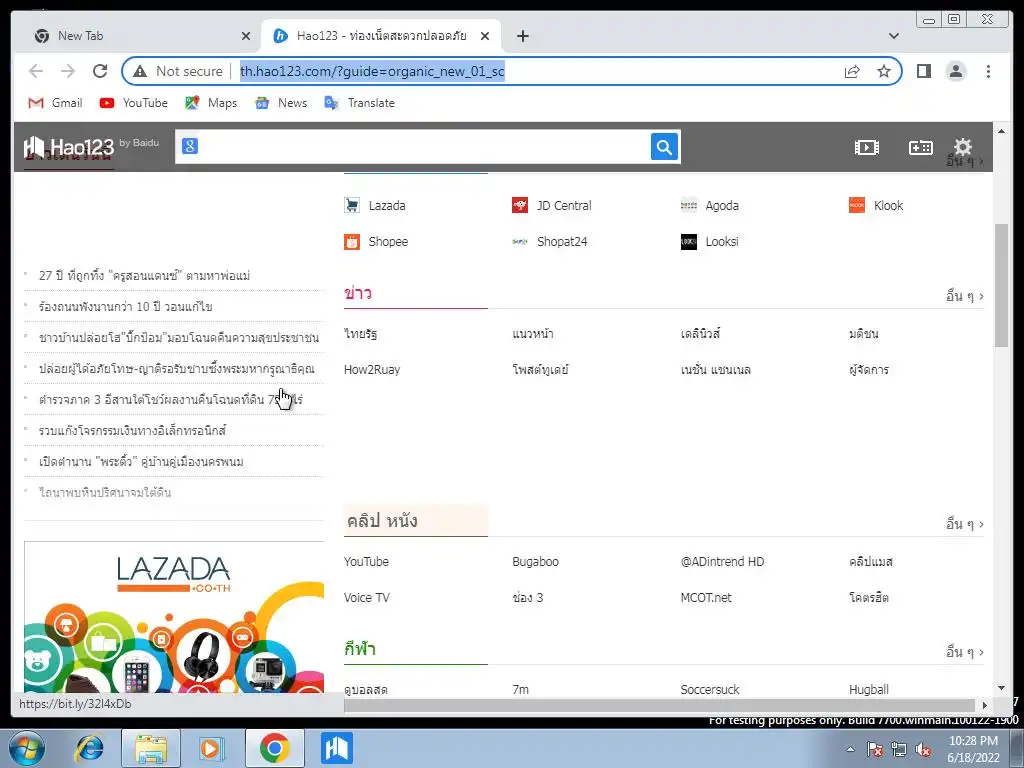Viewport: 1024px width, 768px height.
Task: Open ไทยรัฐ news link
Action: pos(360,334)
